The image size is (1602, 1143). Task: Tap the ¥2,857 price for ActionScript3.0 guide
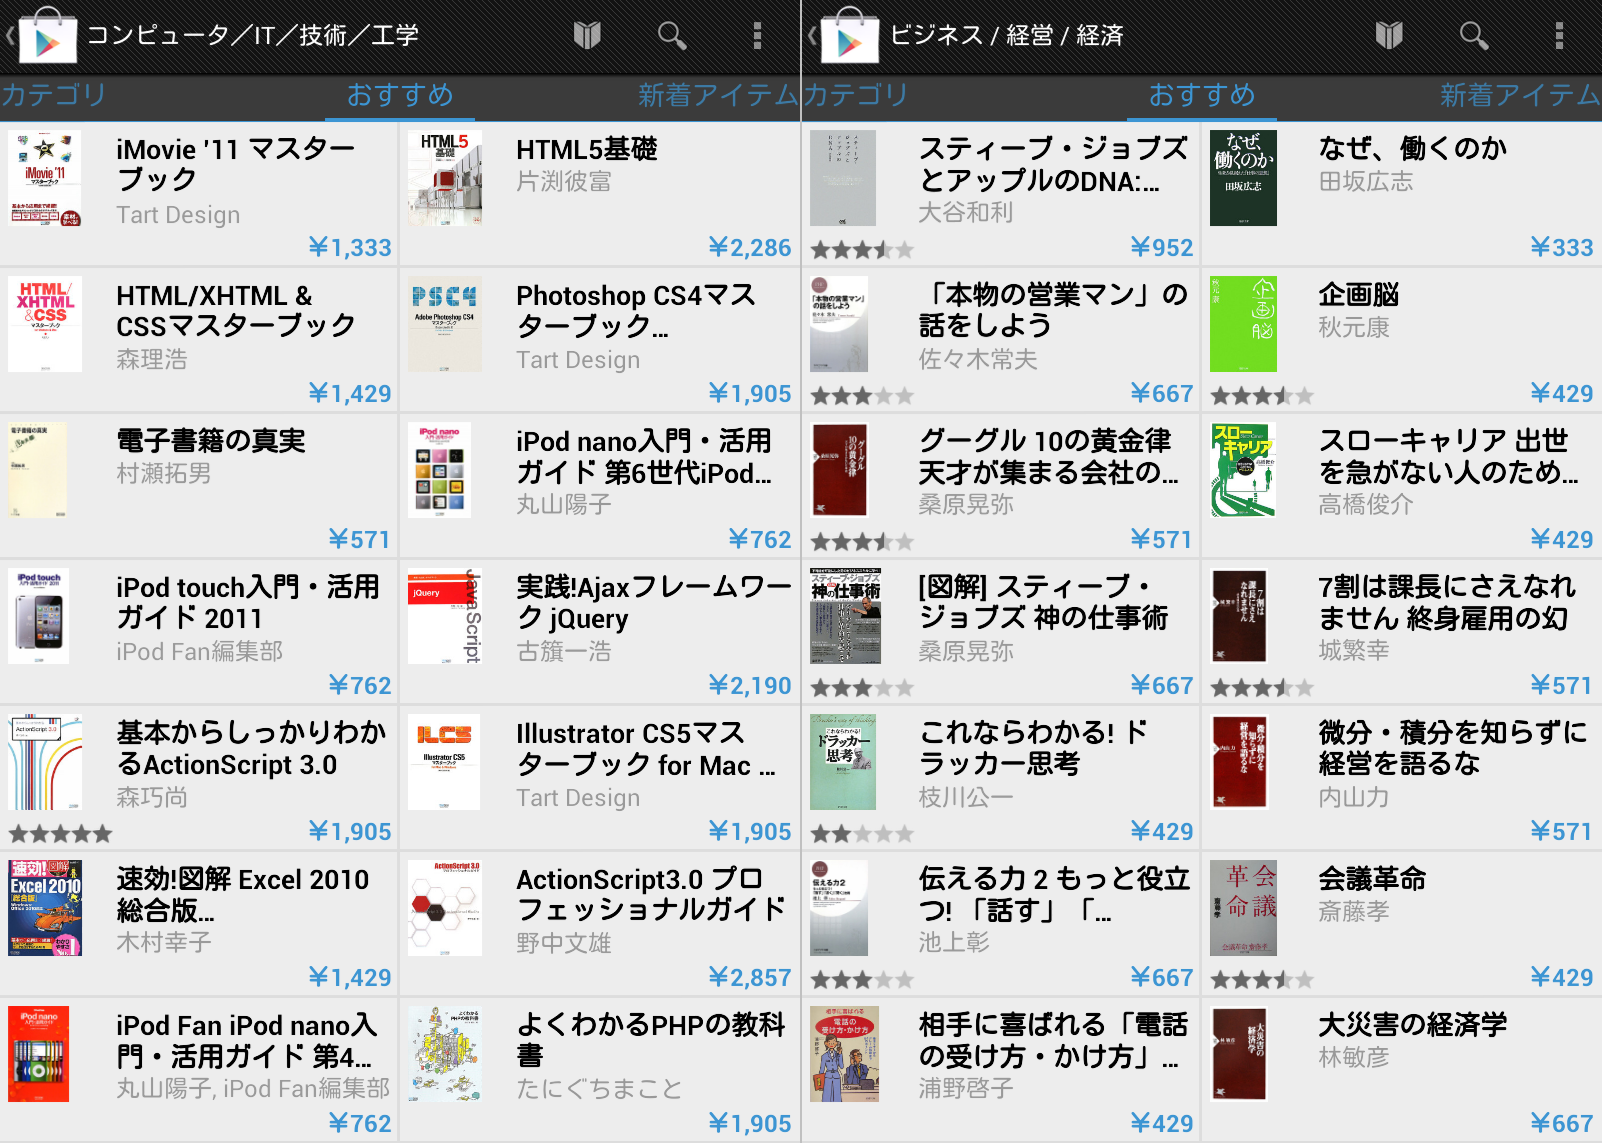pos(750,977)
